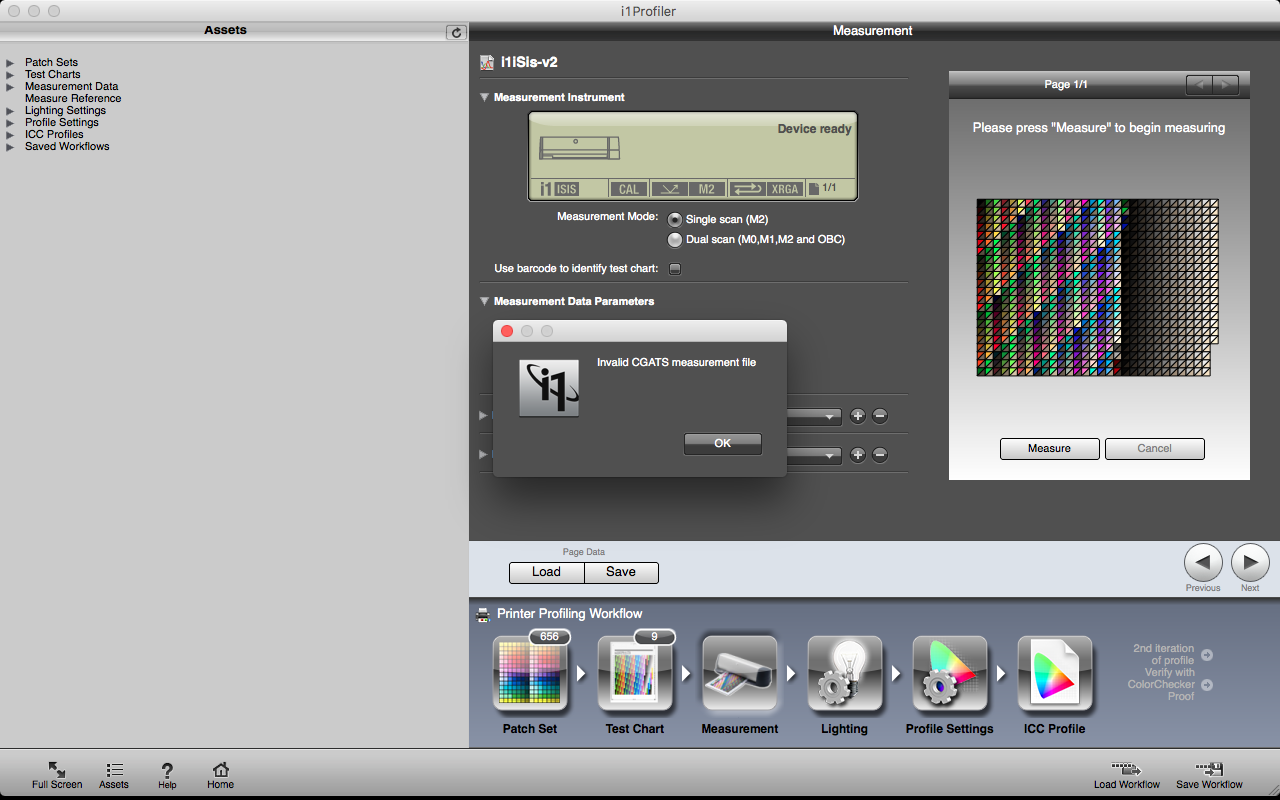Click the upper minus button in parameters

pos(880,416)
